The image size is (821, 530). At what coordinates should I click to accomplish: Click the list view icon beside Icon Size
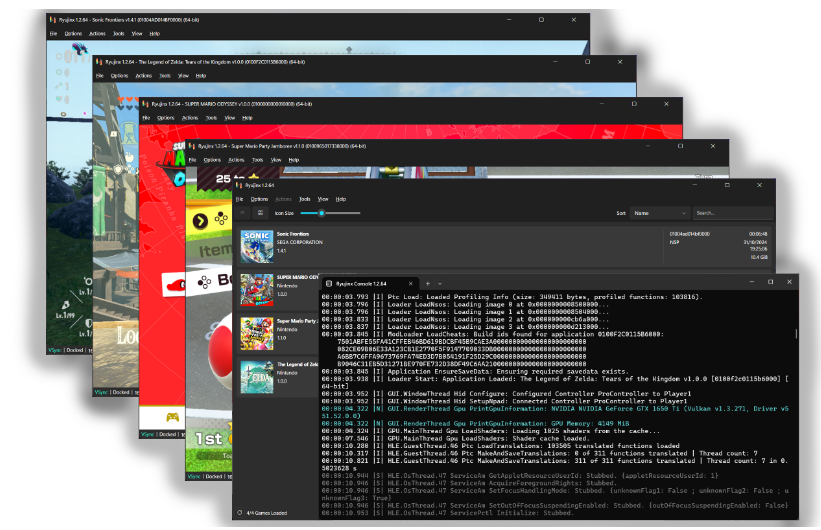243,213
